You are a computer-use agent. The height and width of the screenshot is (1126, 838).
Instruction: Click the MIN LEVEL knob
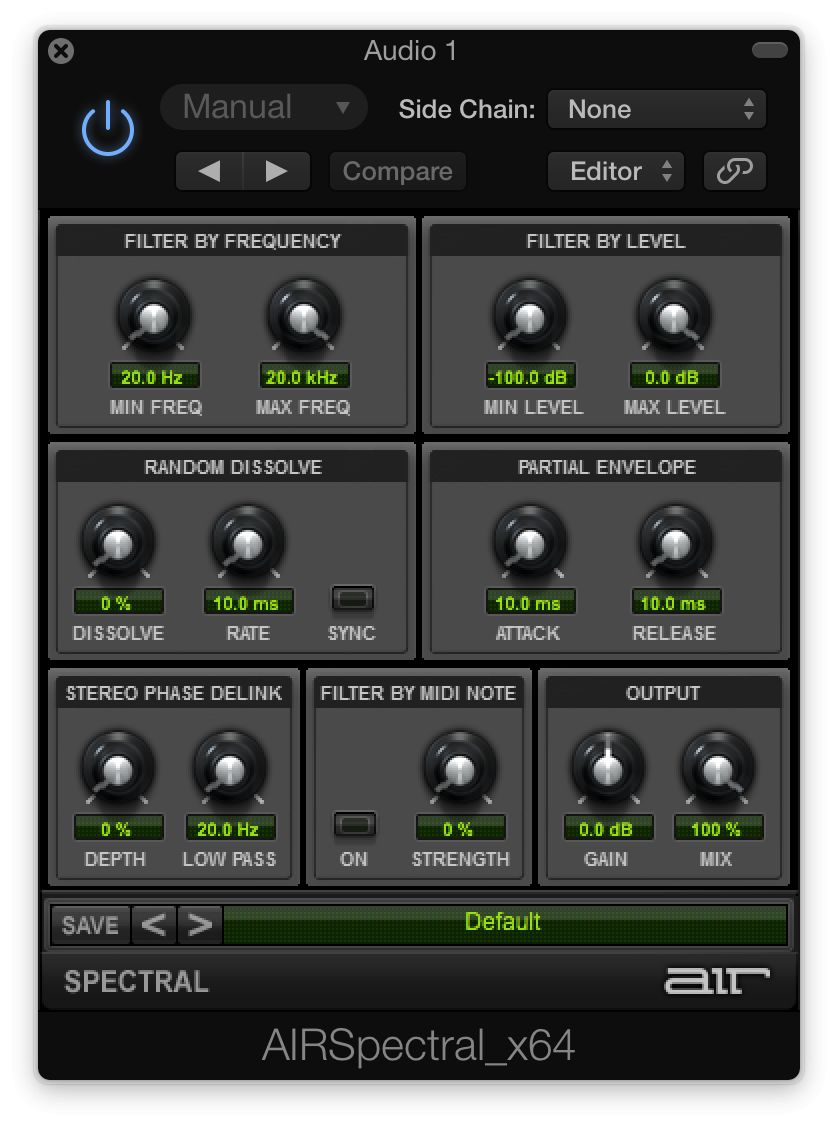click(530, 316)
